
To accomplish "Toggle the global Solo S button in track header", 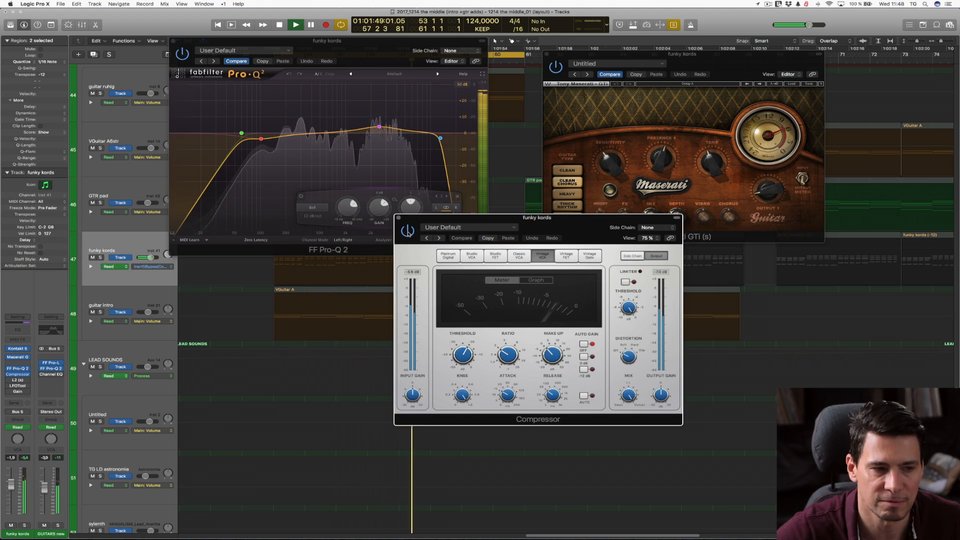I will point(109,54).
